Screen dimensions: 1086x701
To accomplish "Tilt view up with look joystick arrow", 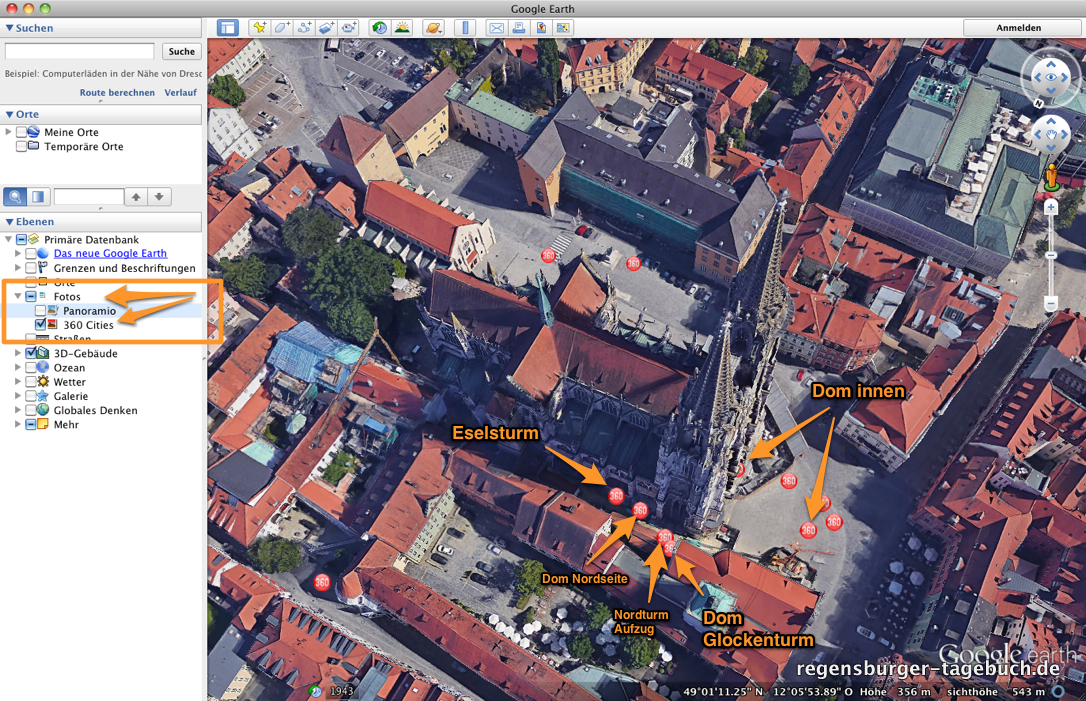I will click(x=1051, y=64).
